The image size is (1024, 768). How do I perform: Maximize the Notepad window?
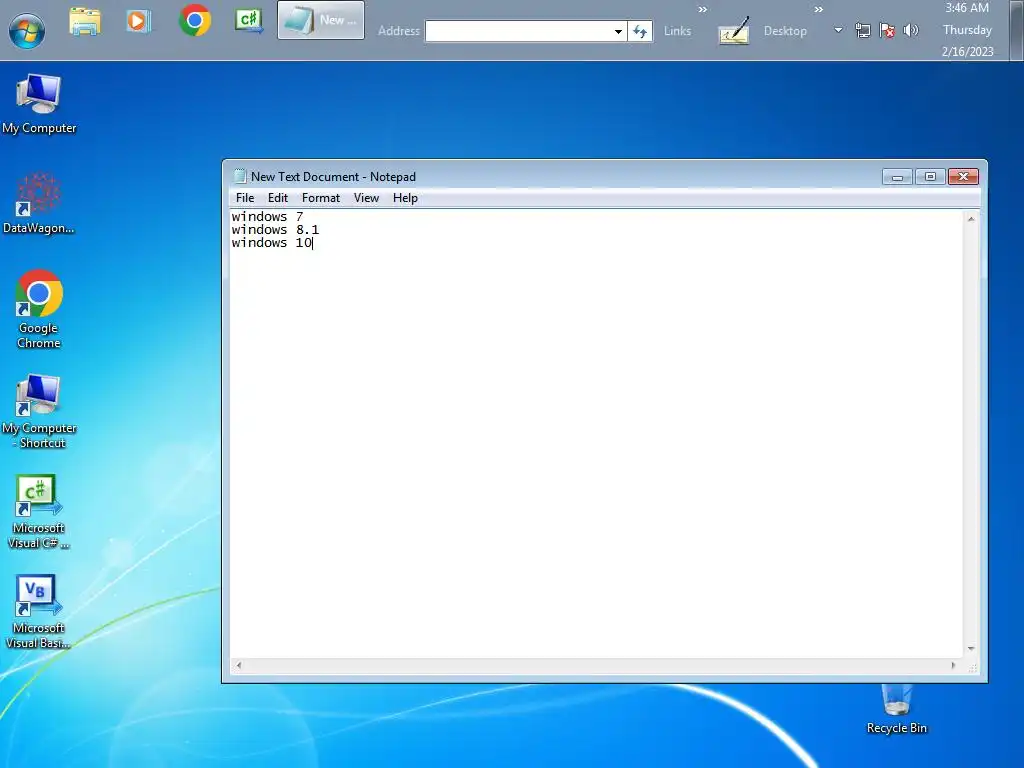pyautogui.click(x=930, y=177)
